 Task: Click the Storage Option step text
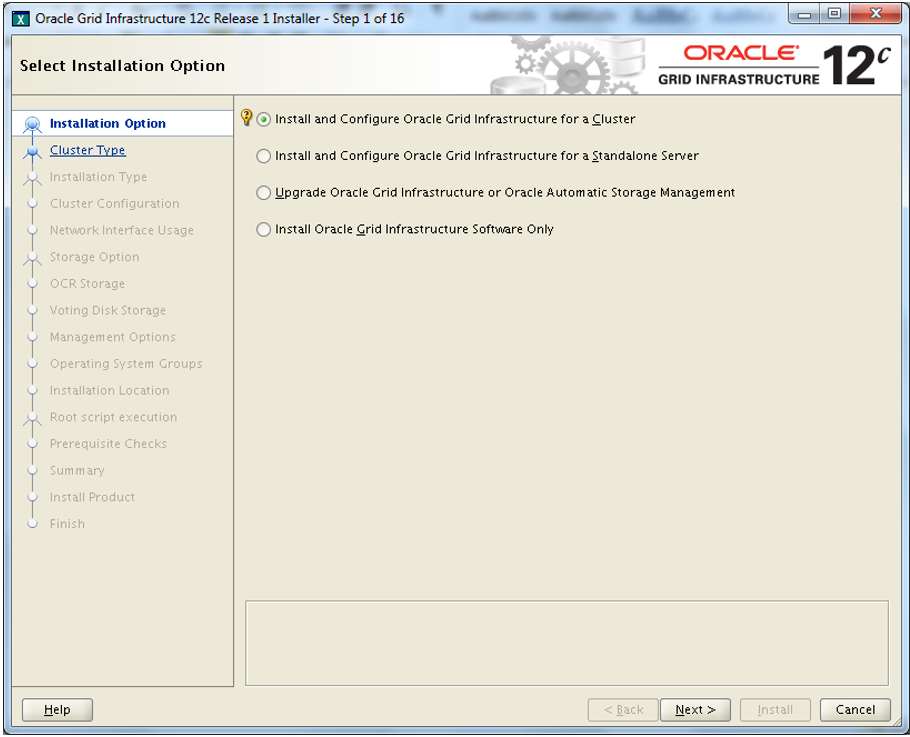pyautogui.click(x=95, y=257)
